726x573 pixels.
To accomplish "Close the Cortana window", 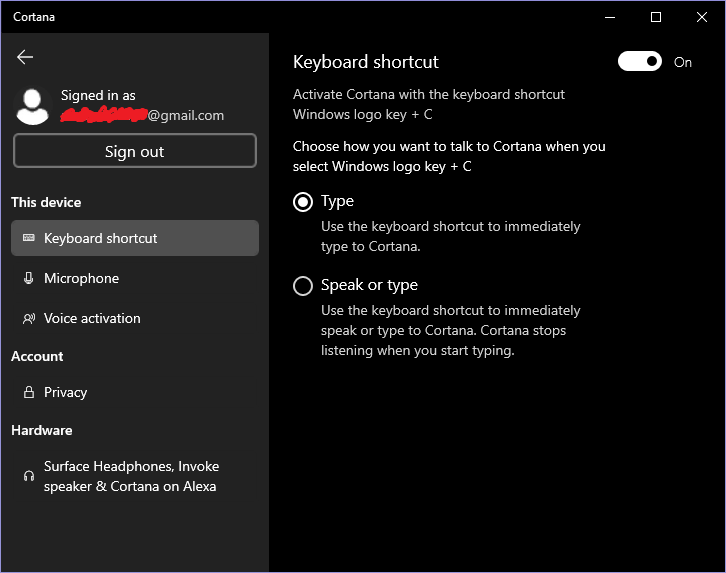I will tap(701, 17).
